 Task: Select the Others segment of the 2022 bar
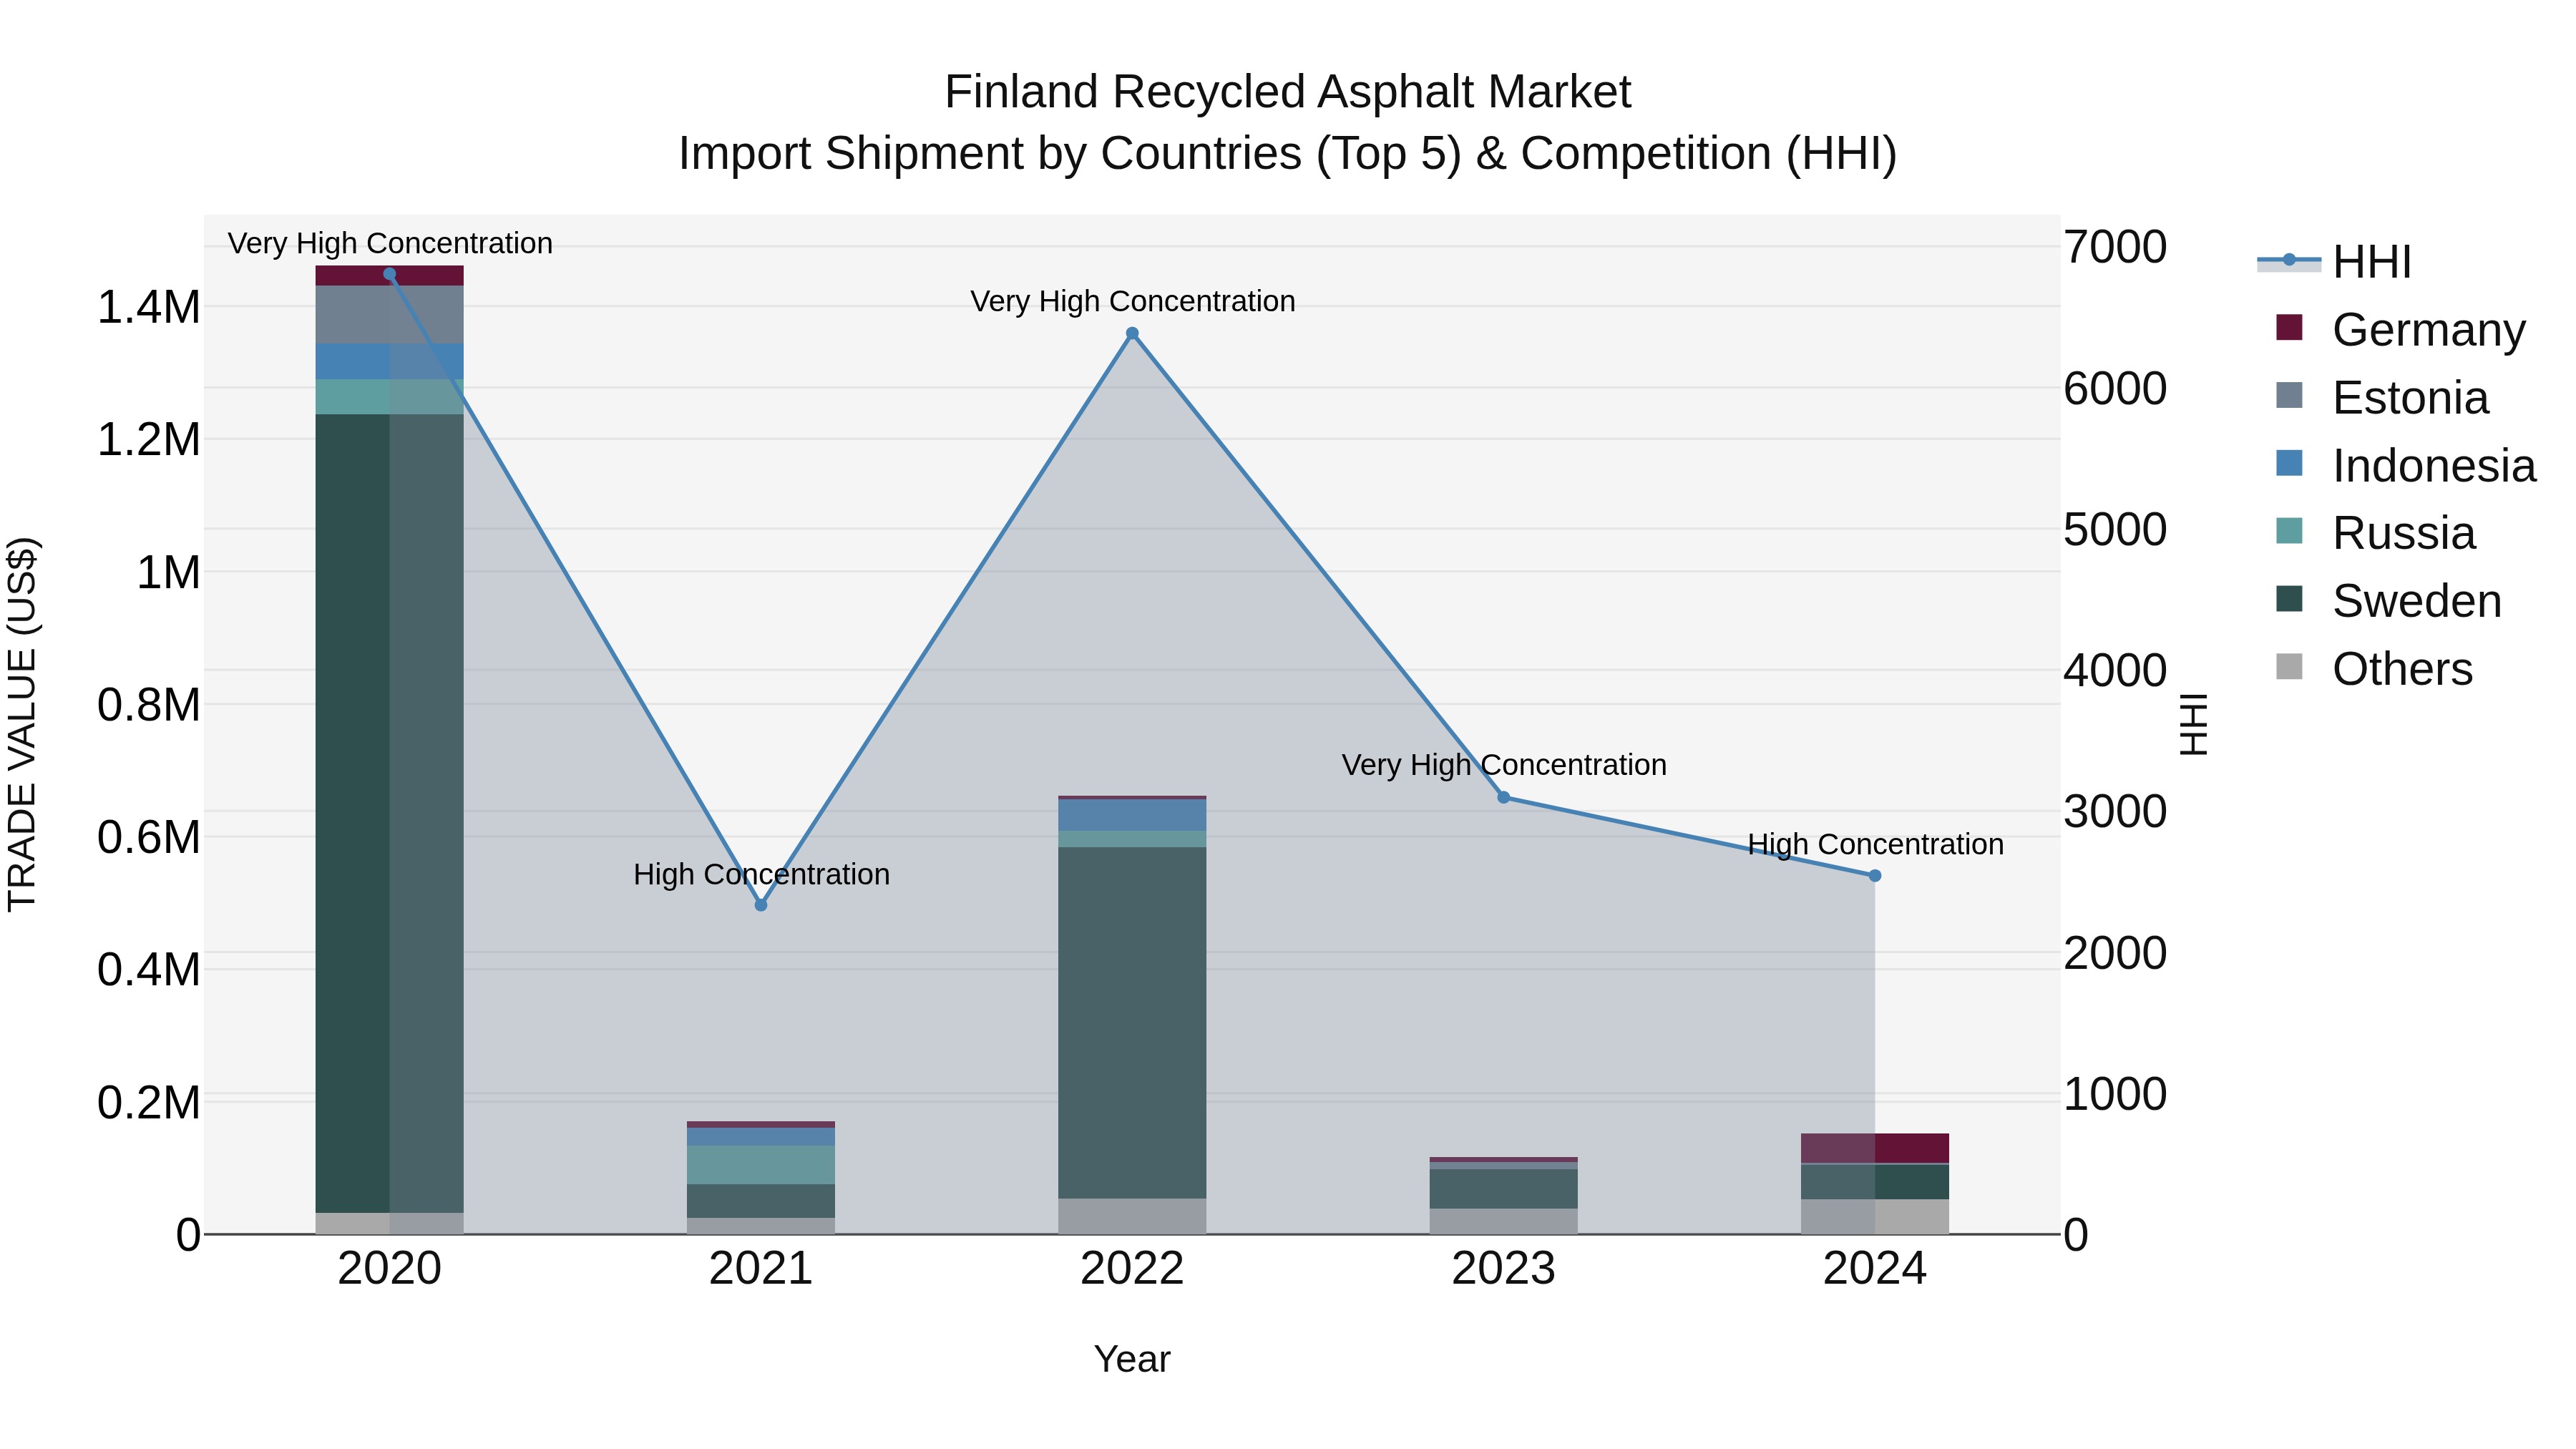click(1132, 1216)
